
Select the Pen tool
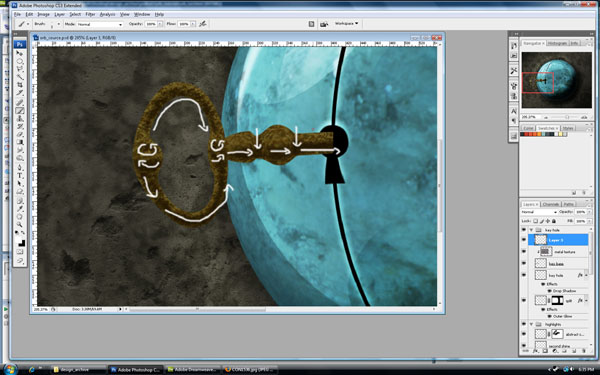pyautogui.click(x=20, y=167)
